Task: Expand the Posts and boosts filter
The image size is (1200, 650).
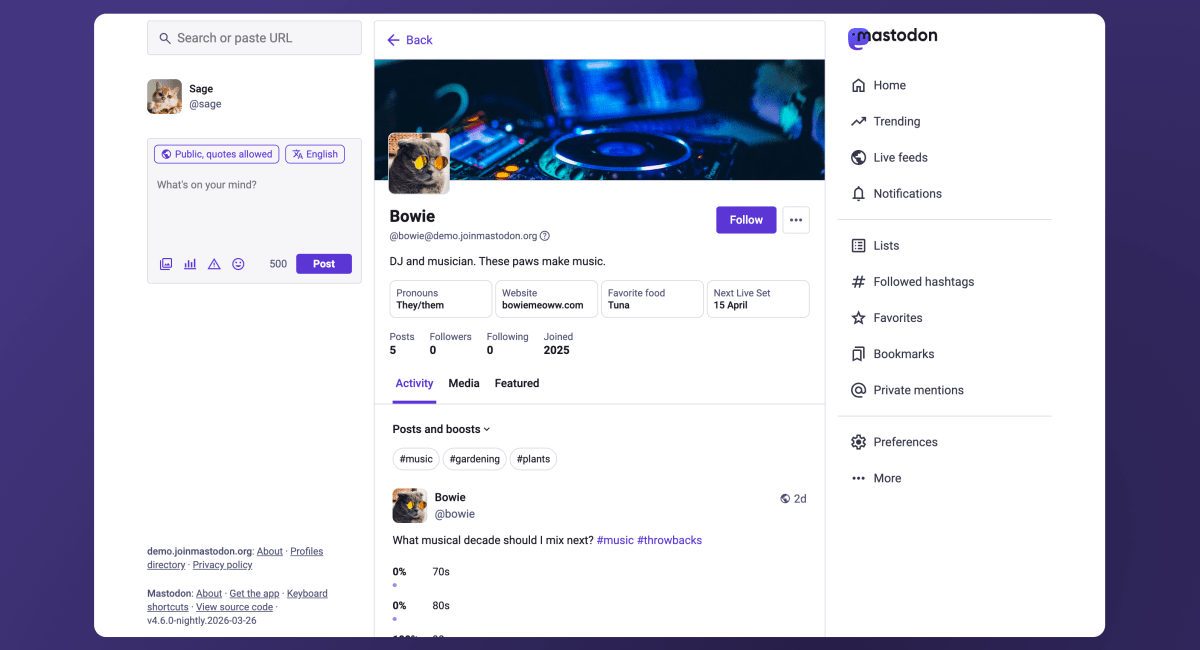Action: [x=441, y=429]
